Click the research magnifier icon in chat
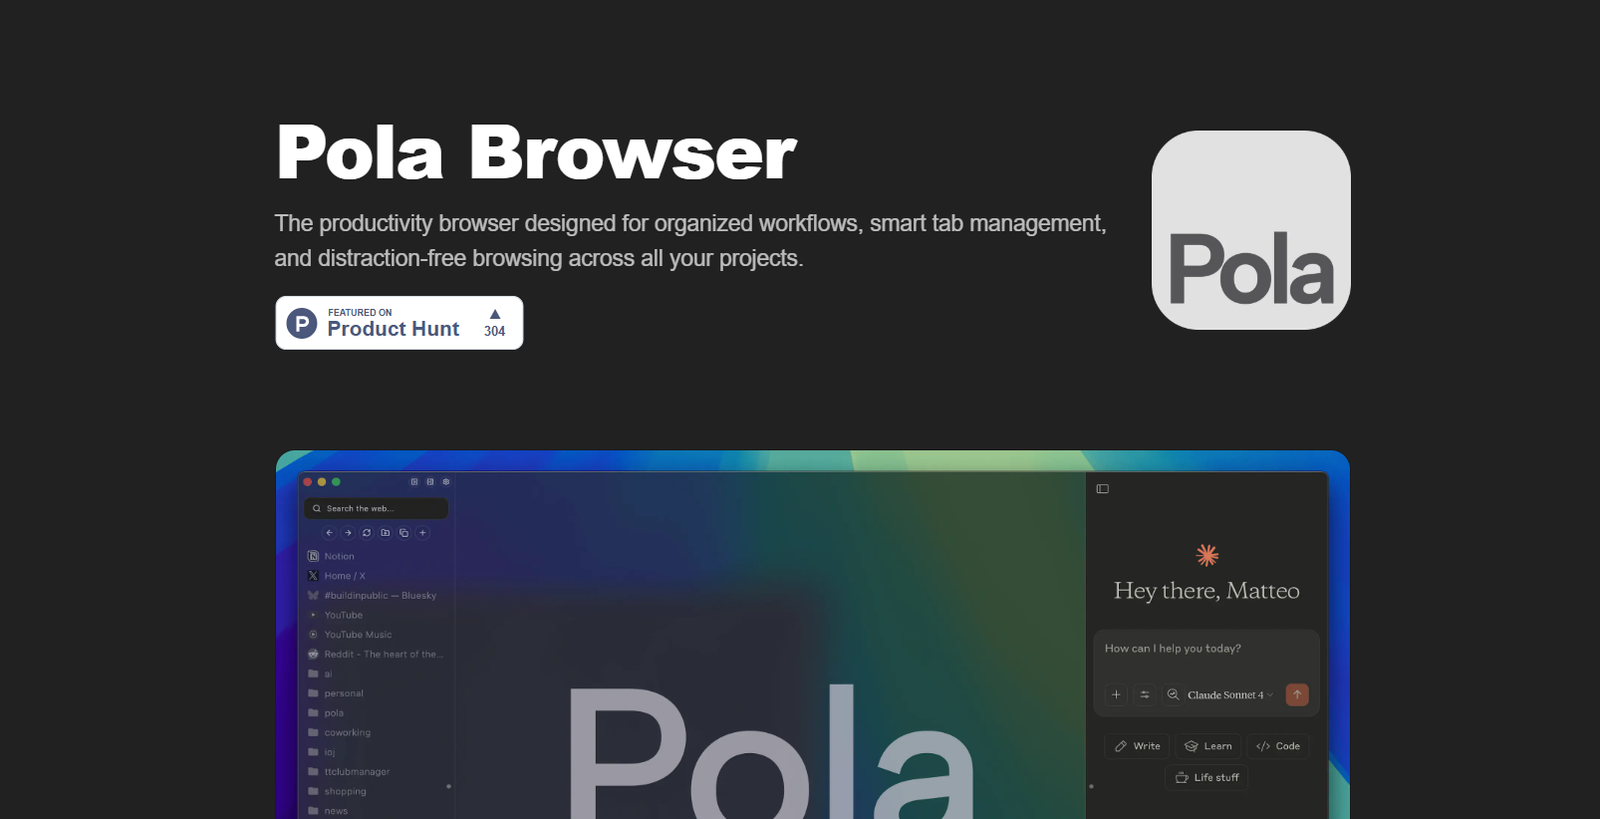 click(x=1173, y=694)
